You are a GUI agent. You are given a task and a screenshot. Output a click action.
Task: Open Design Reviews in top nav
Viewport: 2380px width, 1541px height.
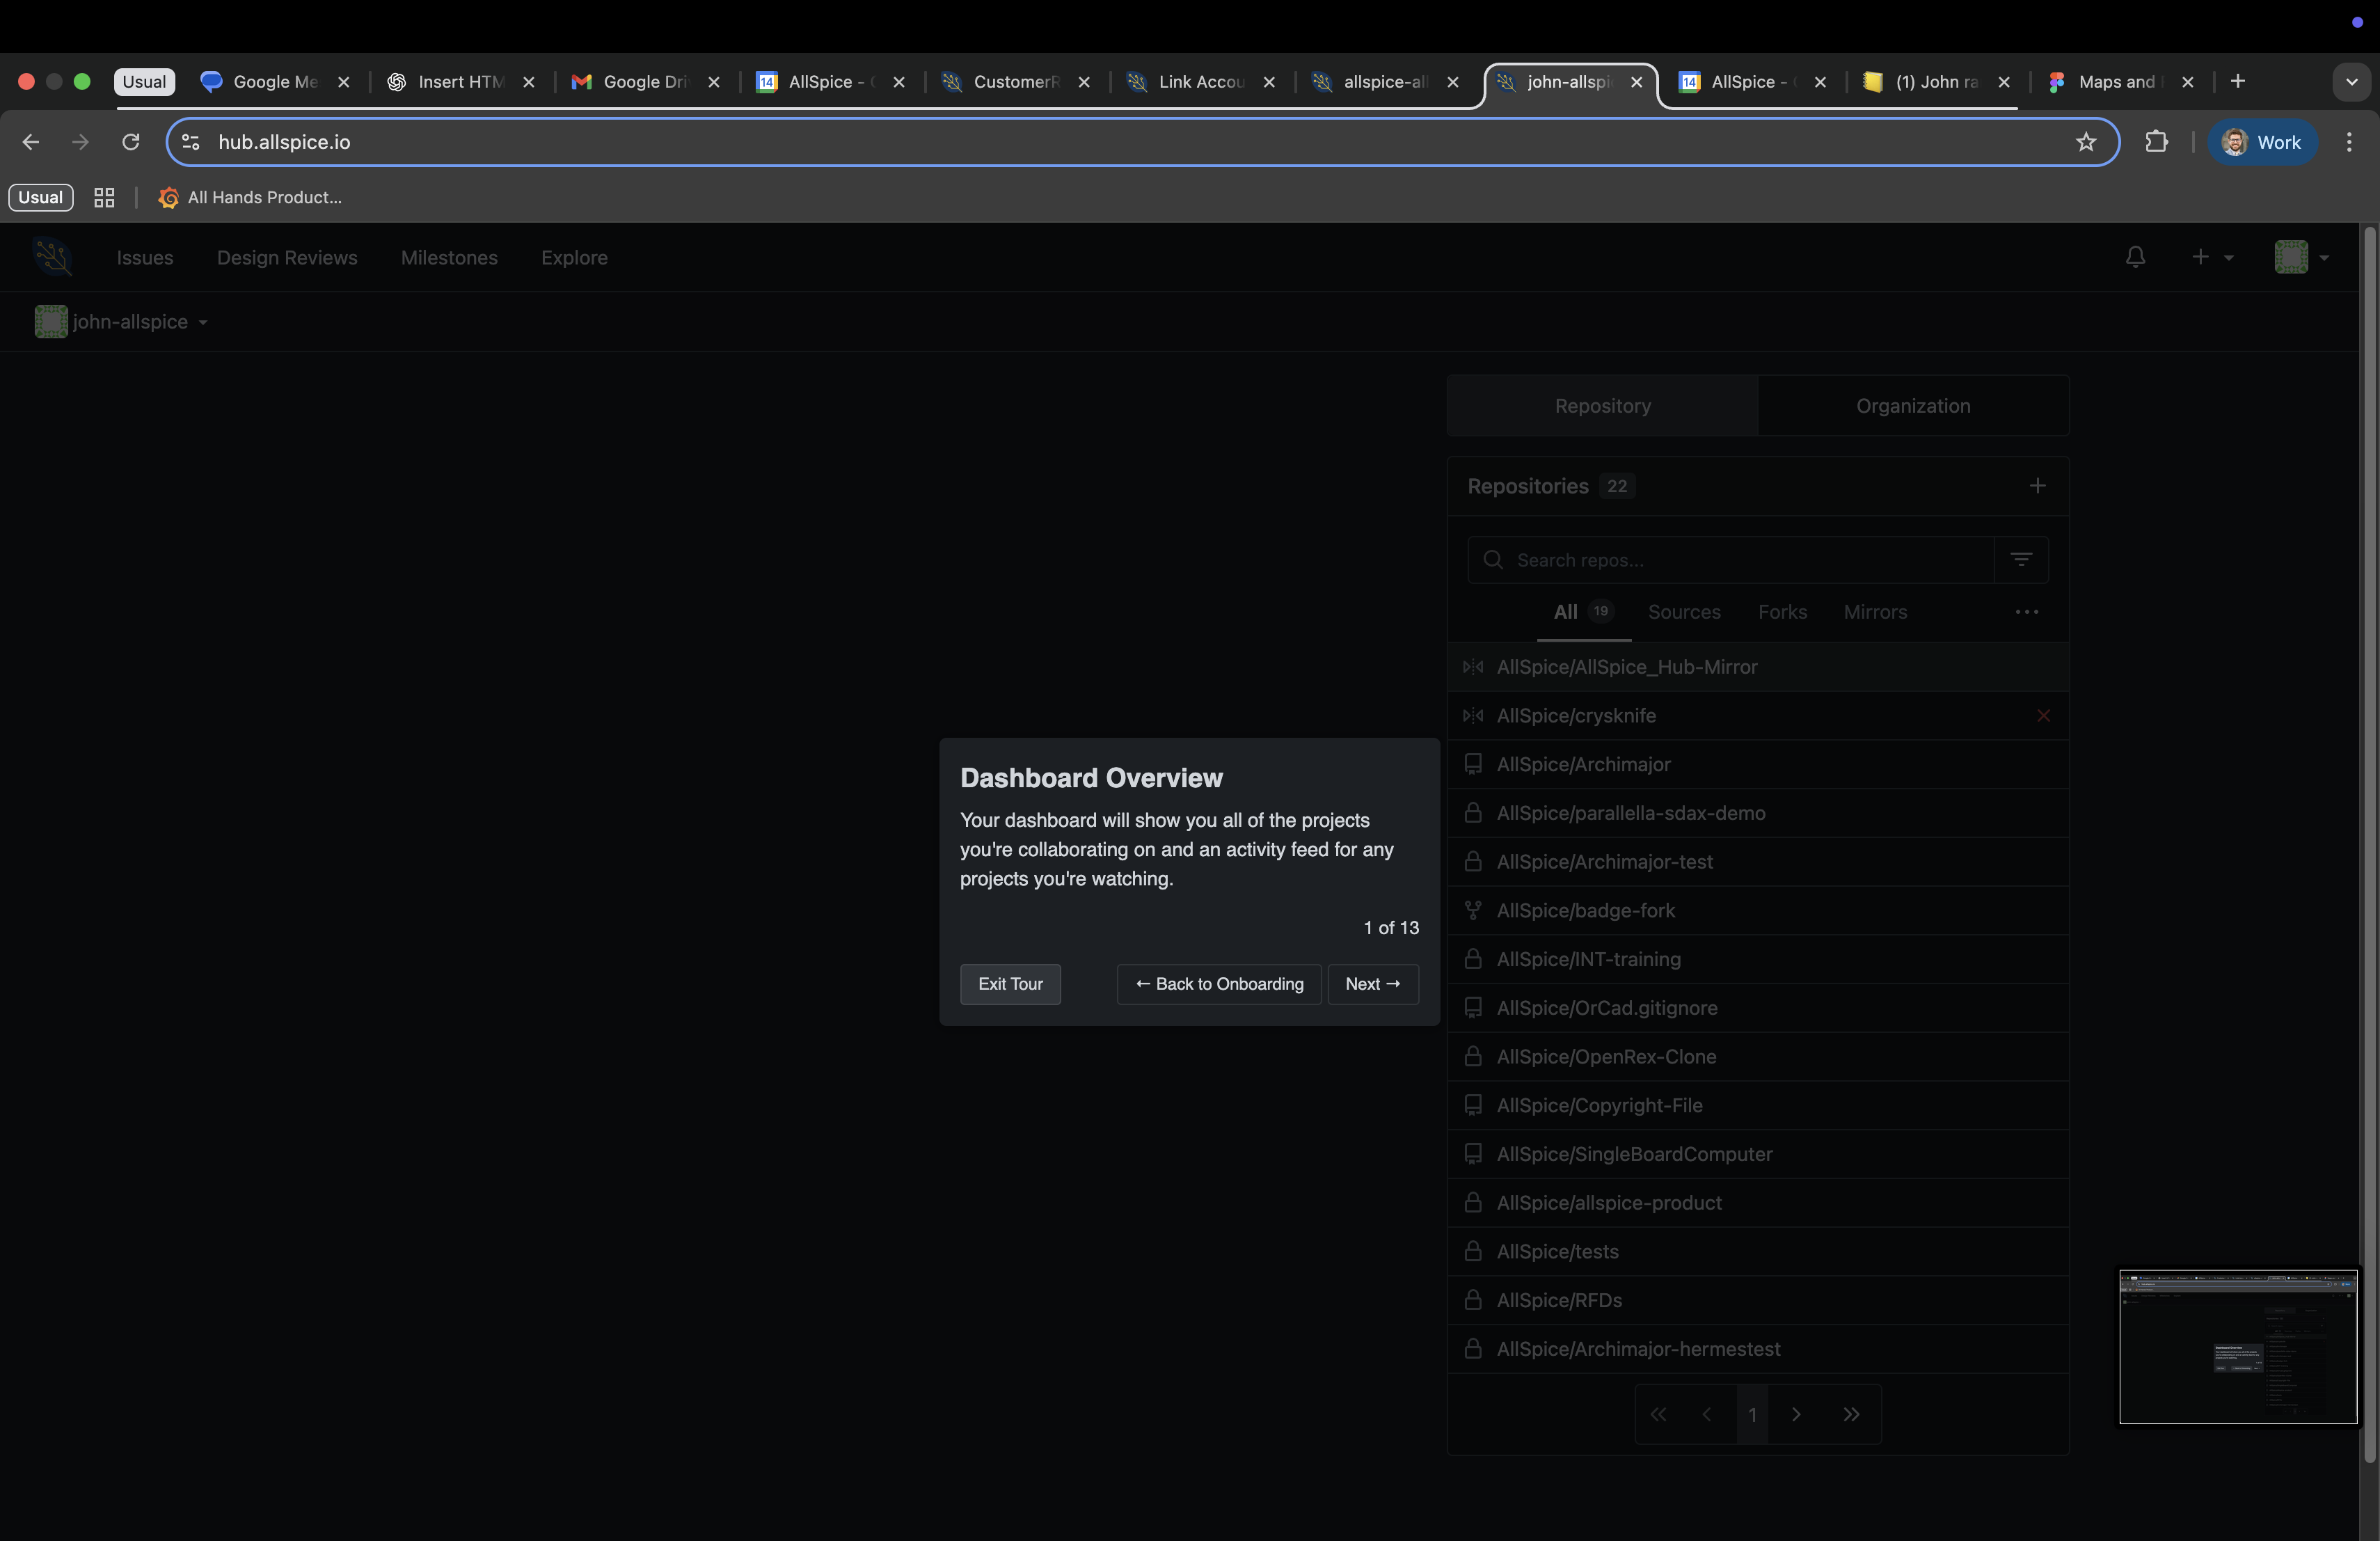click(287, 258)
